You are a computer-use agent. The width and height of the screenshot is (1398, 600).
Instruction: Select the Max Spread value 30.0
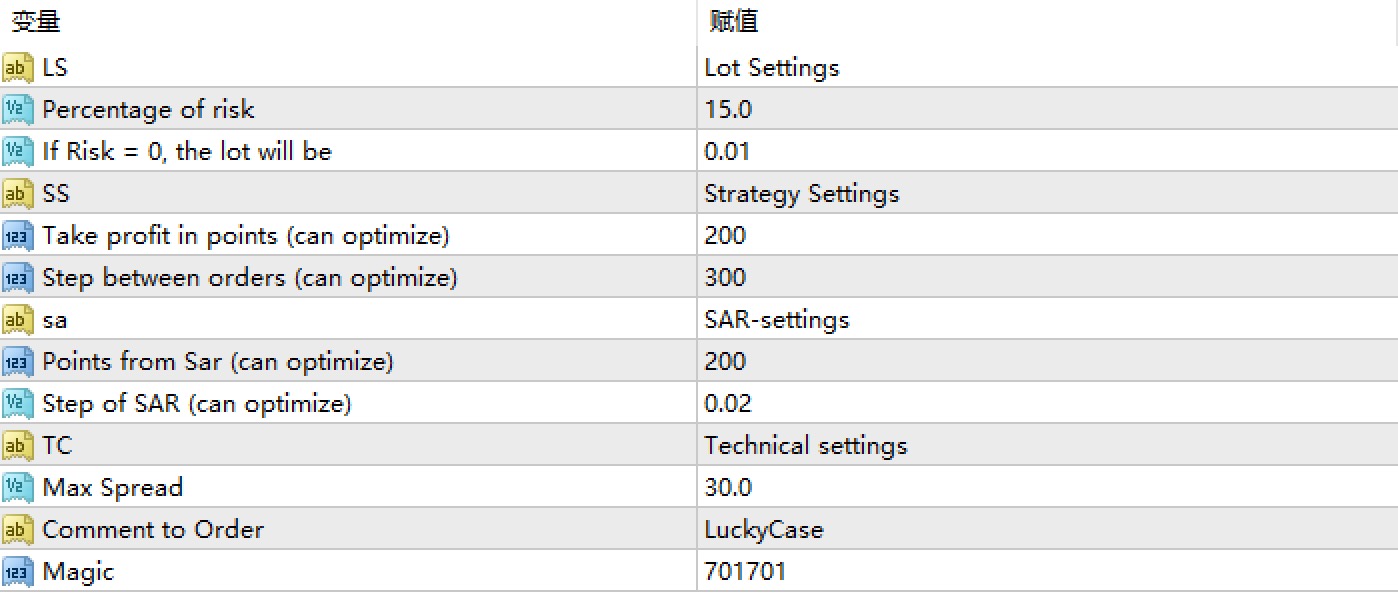click(728, 488)
